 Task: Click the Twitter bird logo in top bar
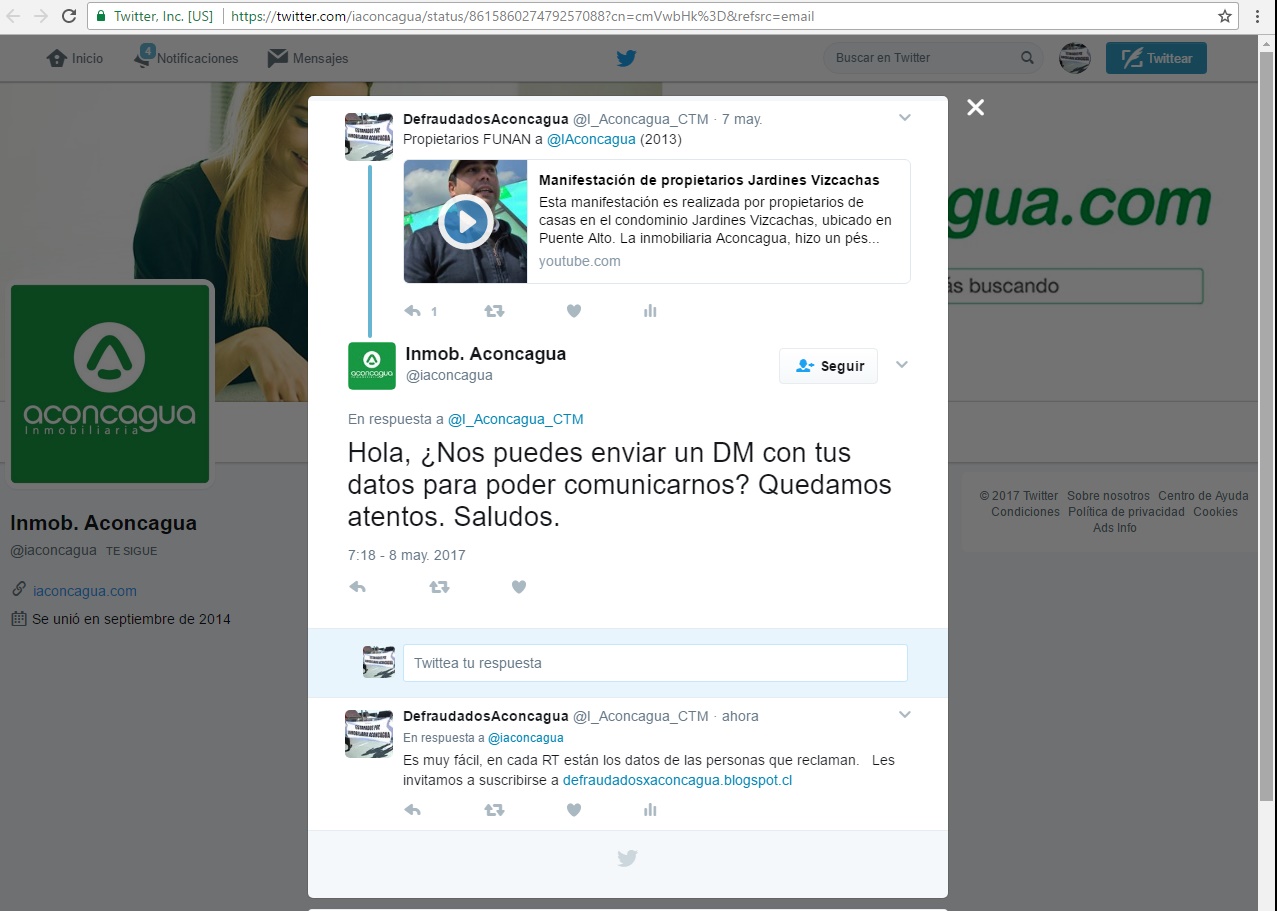626,58
